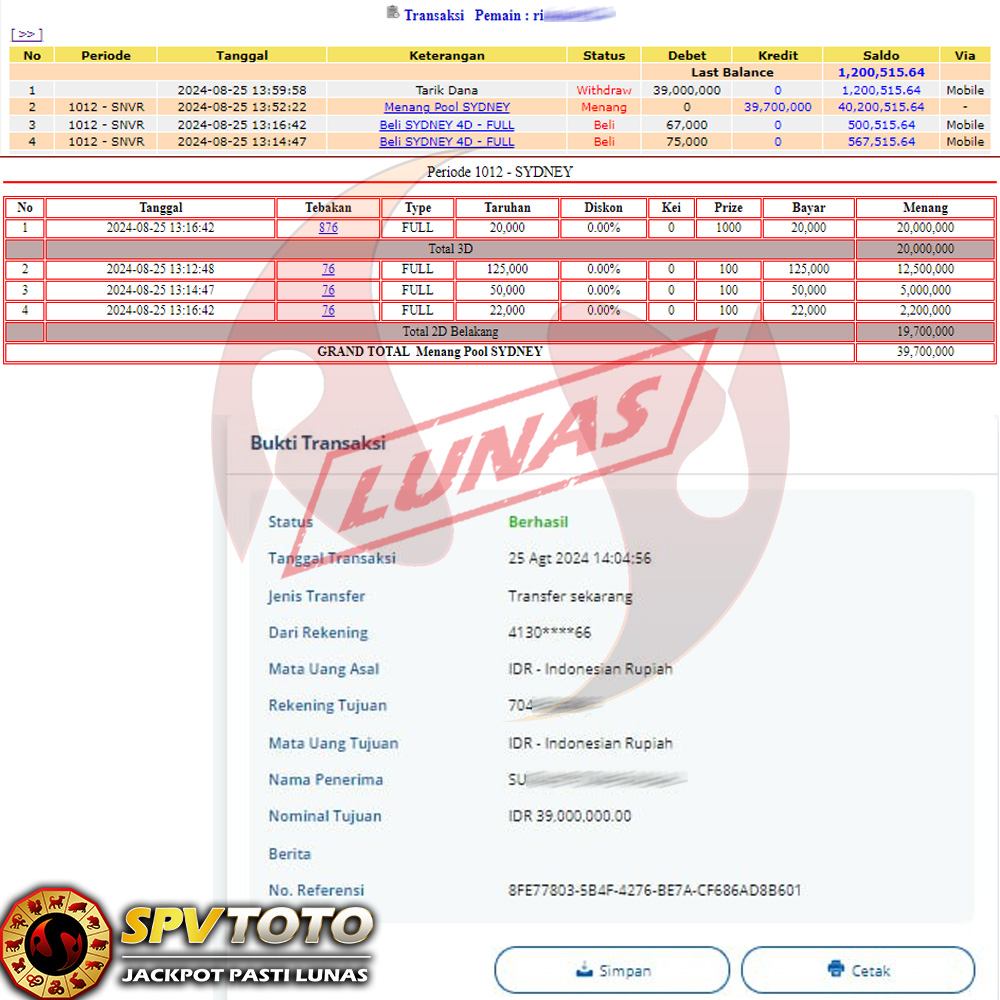1000x1000 pixels.
Task: Click the Transaksi icon beside the page title
Action: 392,13
